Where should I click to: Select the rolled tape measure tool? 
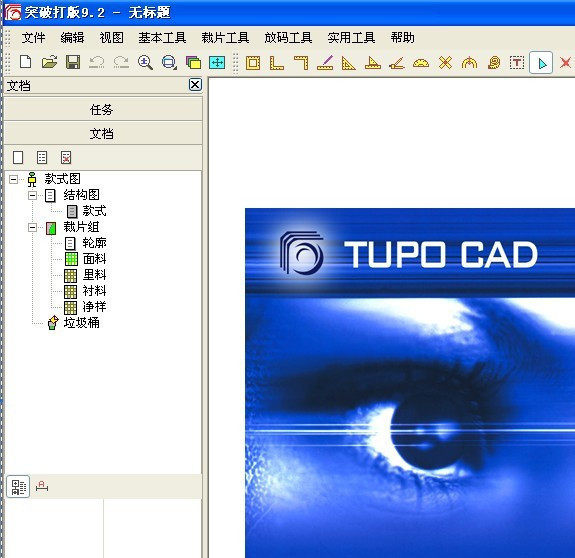click(494, 63)
